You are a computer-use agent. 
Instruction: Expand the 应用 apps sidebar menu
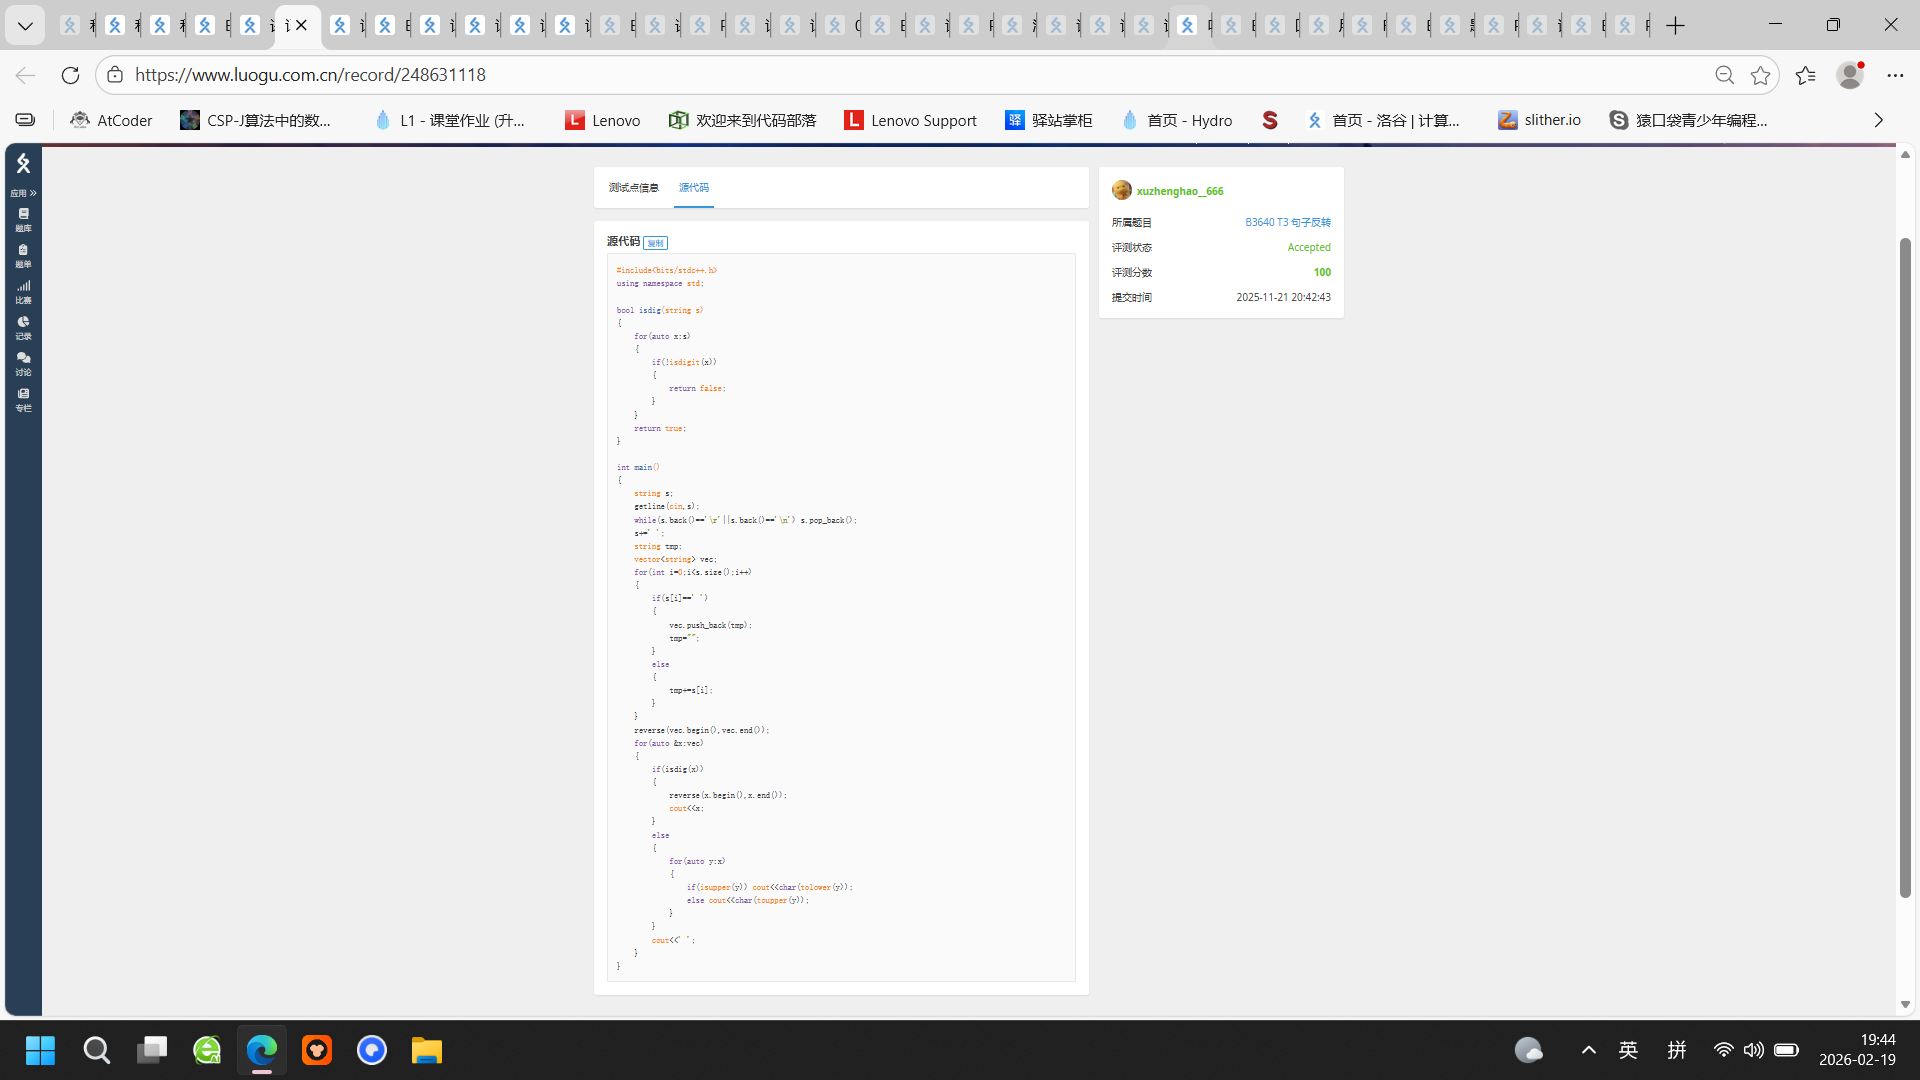click(x=23, y=193)
